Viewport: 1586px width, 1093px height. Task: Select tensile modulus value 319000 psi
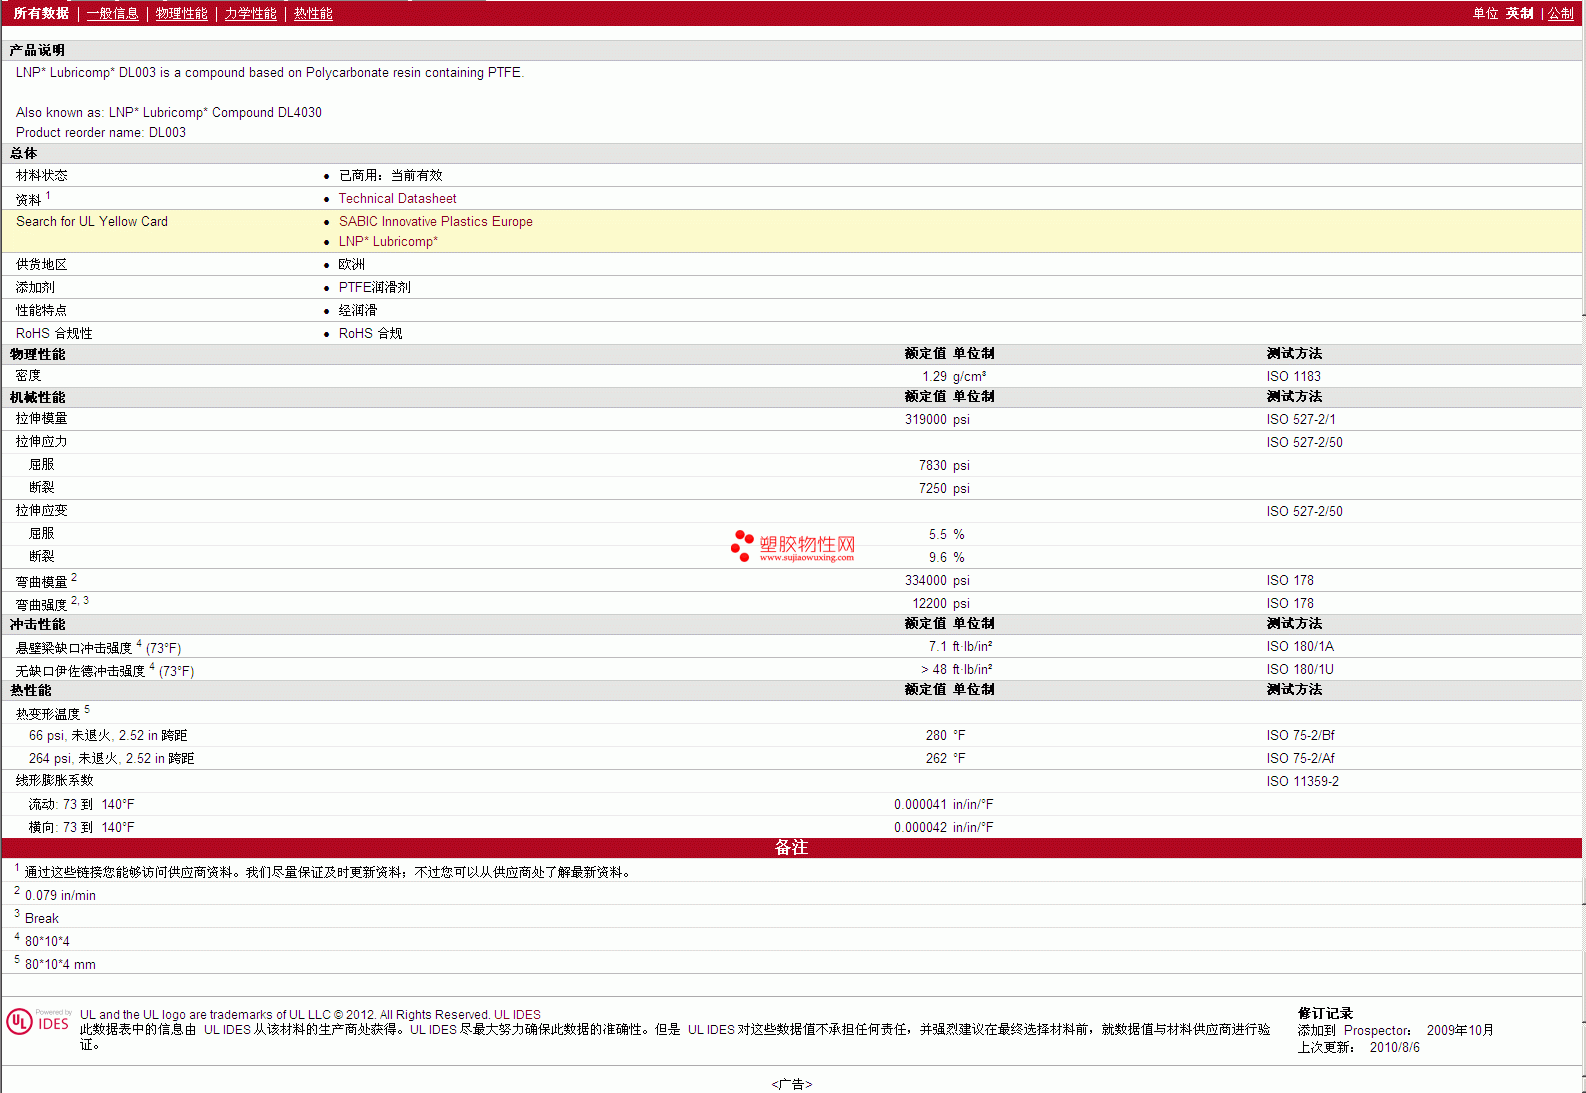[x=937, y=419]
